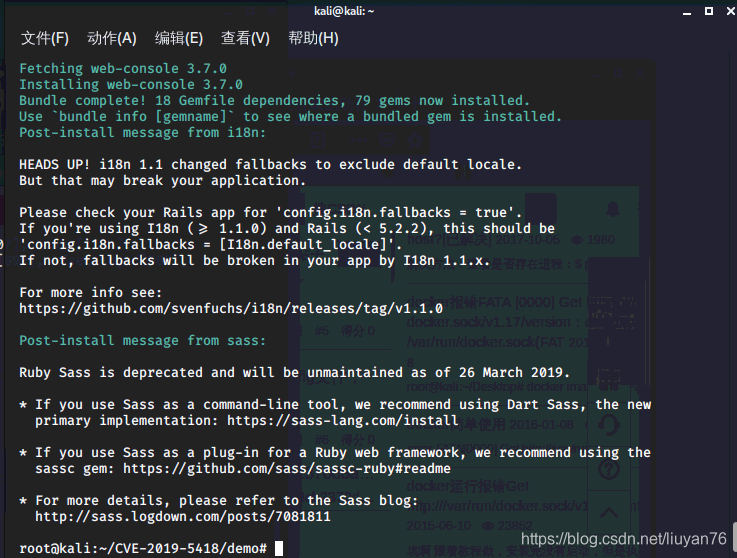Click the 'Fetching web-console 3.7.0' line
This screenshot has height=558, width=737.
point(123,69)
